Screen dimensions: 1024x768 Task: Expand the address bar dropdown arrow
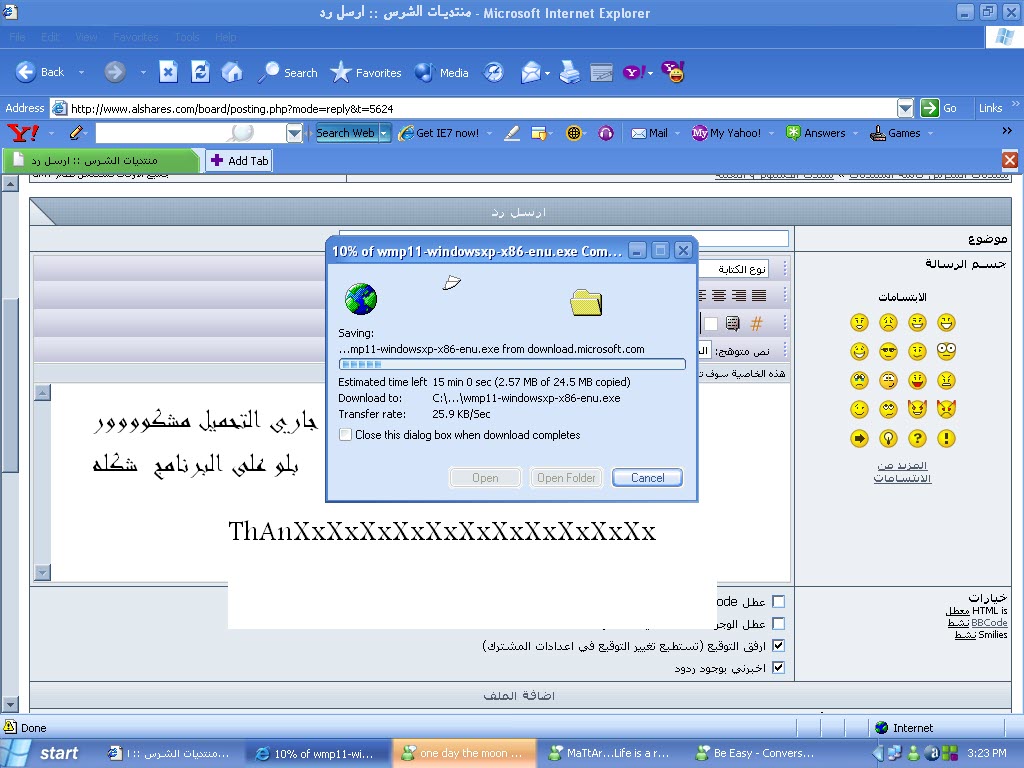click(905, 108)
